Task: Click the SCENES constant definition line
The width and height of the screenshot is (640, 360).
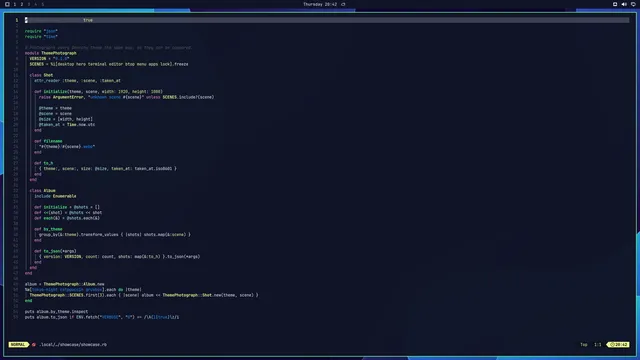Action: 109,64
